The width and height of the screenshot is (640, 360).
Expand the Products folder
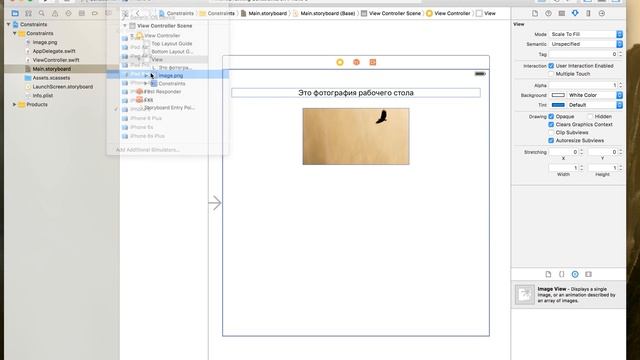15,104
